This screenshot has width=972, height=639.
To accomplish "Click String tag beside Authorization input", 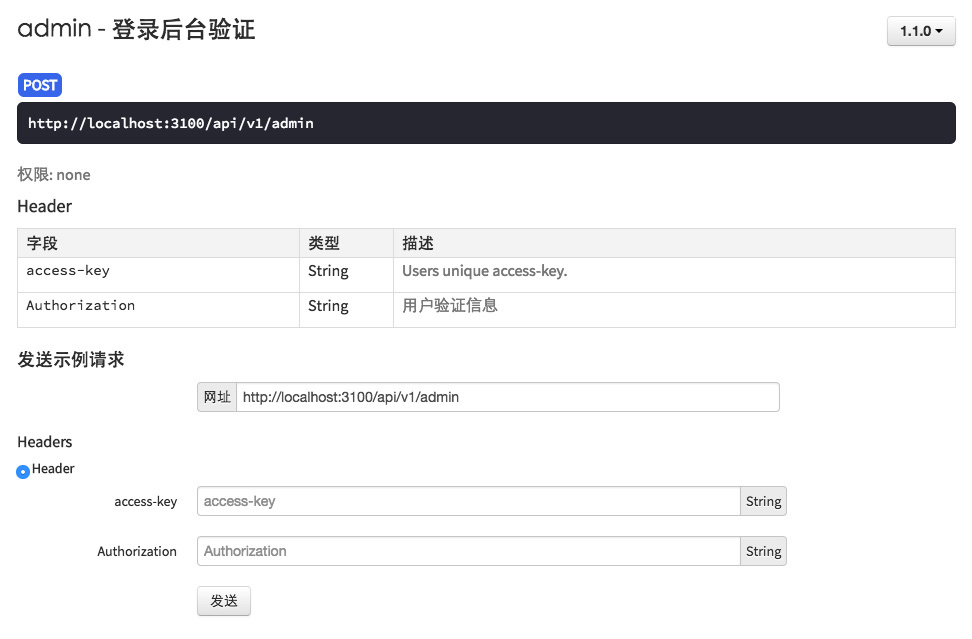I will (x=763, y=551).
